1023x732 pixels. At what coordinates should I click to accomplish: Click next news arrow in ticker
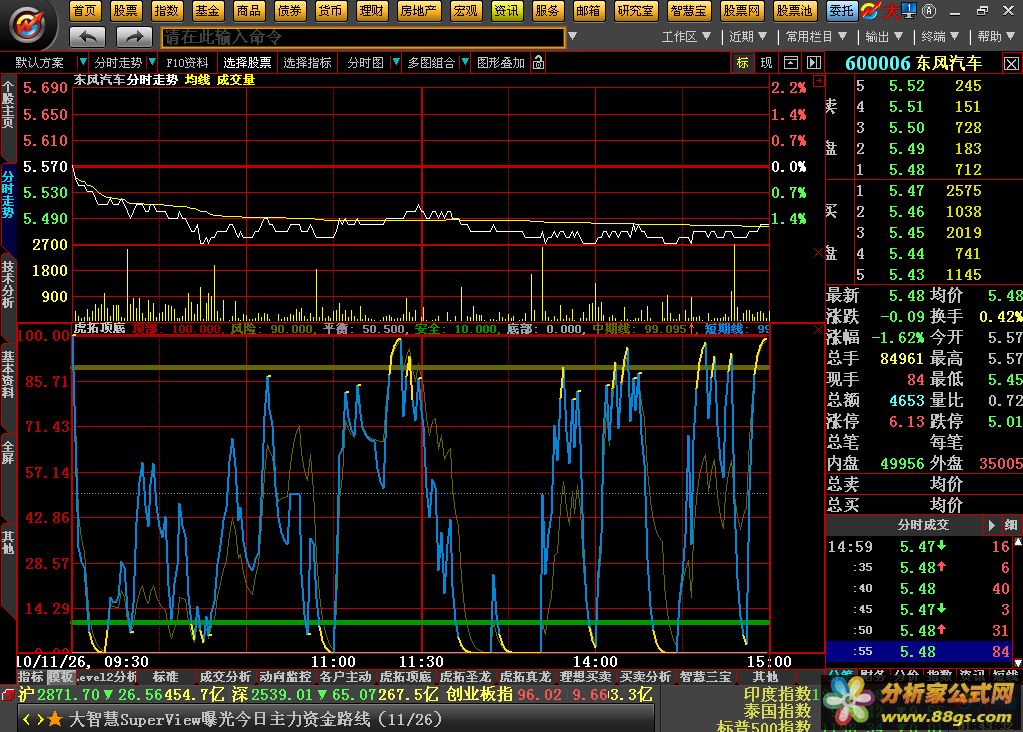(40, 720)
